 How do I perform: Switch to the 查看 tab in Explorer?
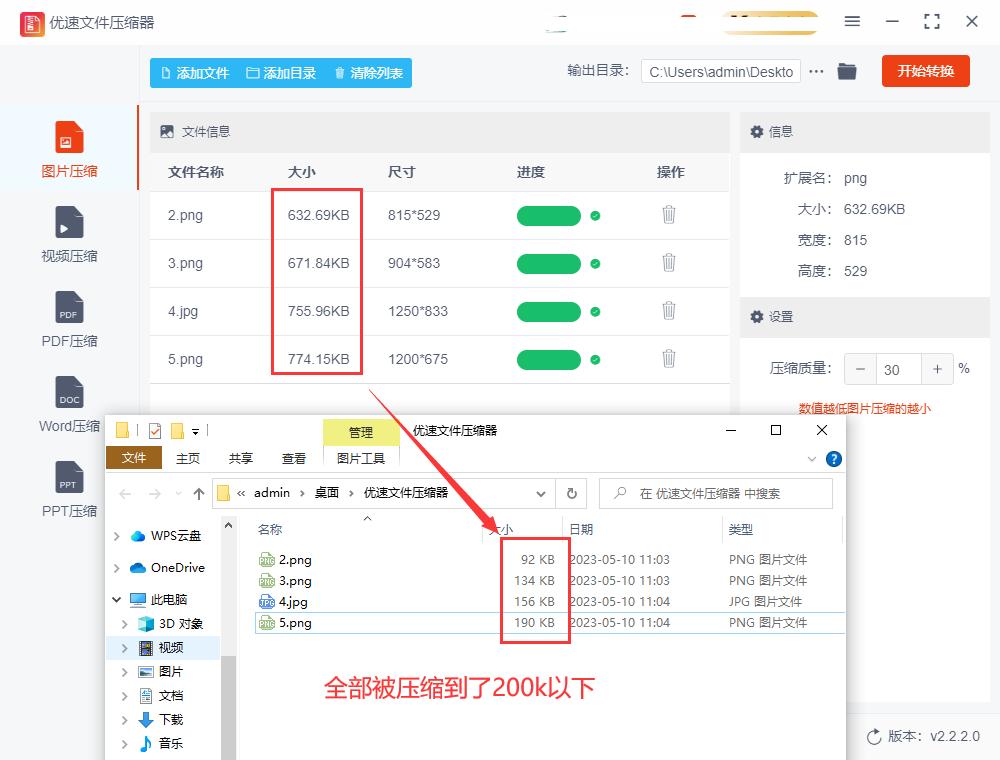tap(293, 459)
